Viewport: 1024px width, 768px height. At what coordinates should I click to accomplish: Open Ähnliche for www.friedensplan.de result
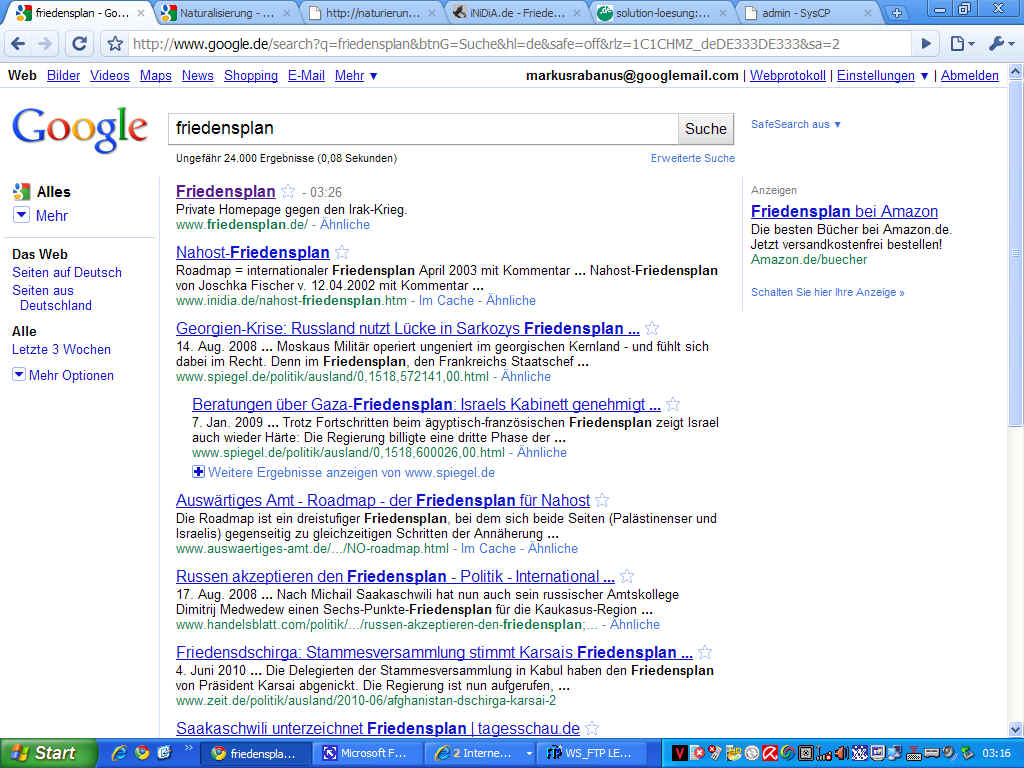pyautogui.click(x=344, y=224)
